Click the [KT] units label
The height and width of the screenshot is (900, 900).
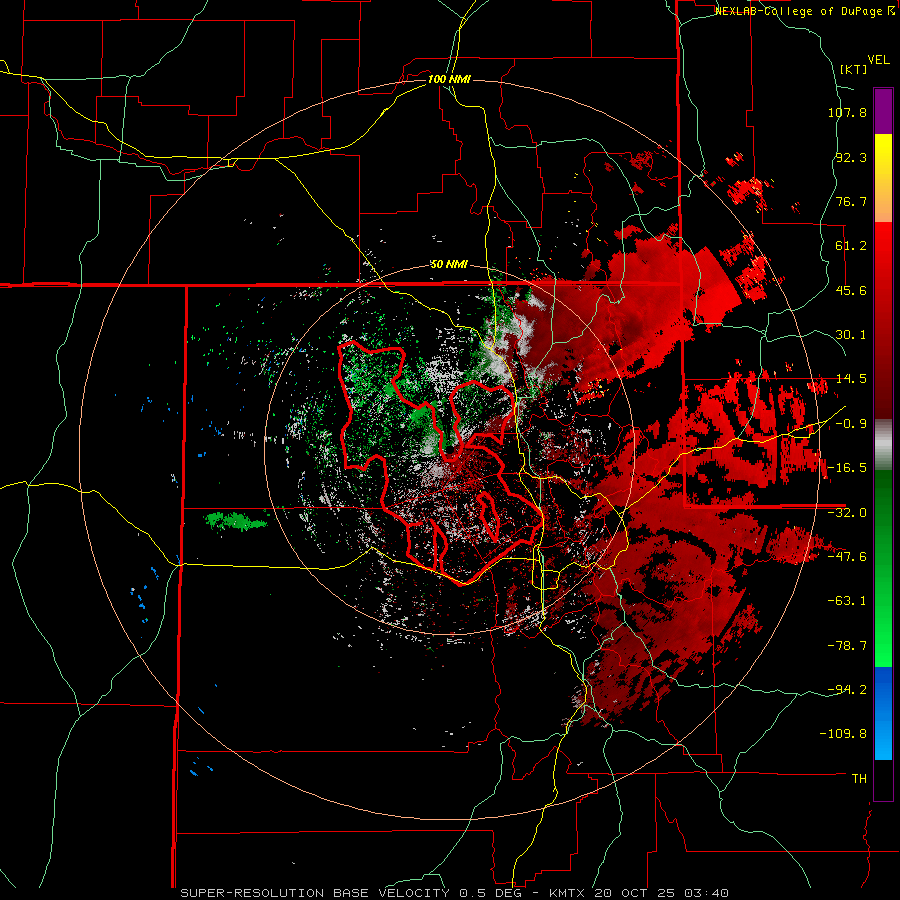pyautogui.click(x=853, y=69)
